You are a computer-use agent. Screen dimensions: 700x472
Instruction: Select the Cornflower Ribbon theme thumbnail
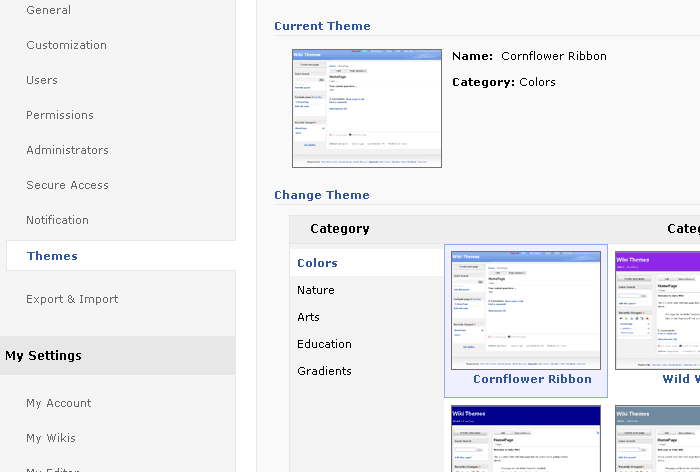click(526, 310)
